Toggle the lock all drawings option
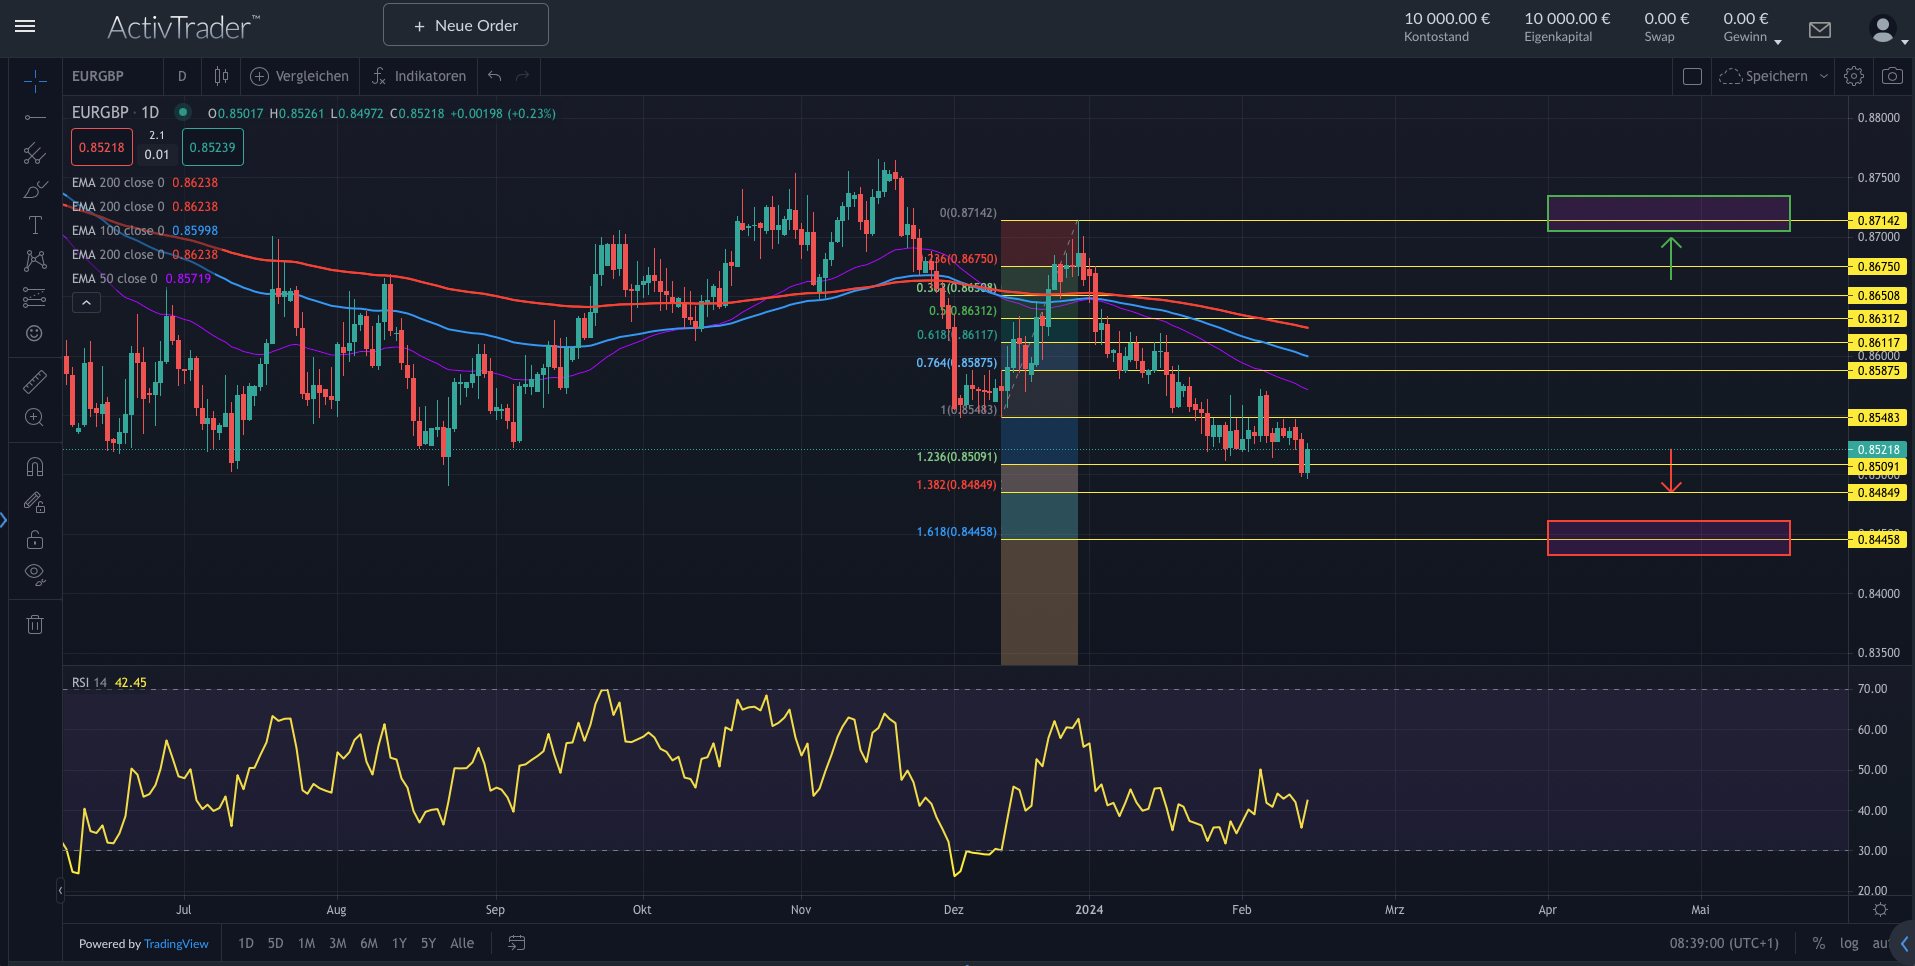The height and width of the screenshot is (966, 1915). pos(35,539)
